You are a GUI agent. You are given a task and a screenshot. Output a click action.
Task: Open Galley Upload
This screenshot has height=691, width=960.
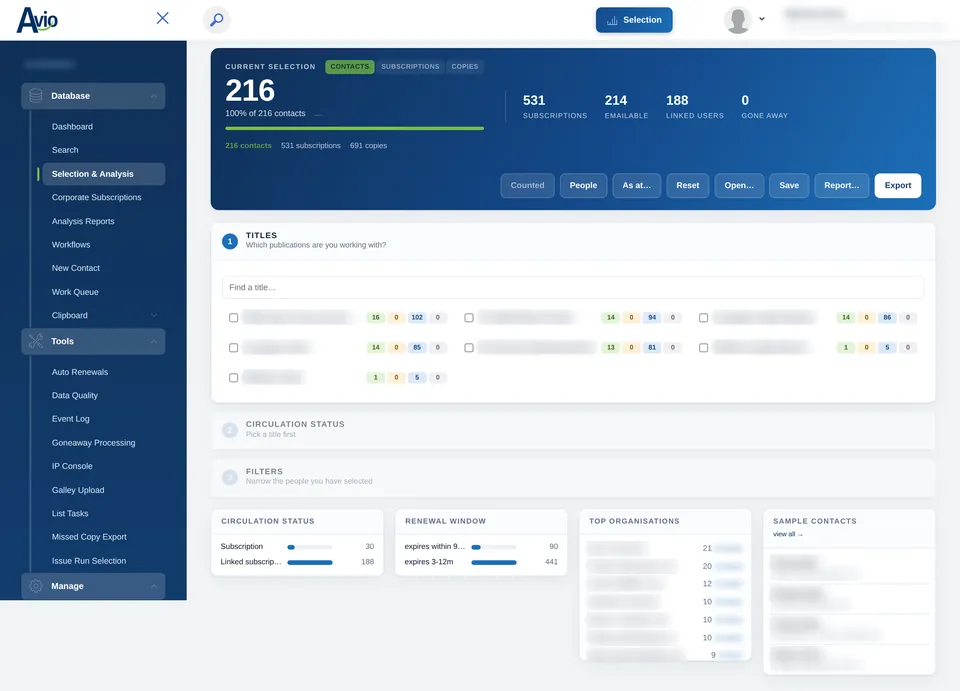pos(78,490)
